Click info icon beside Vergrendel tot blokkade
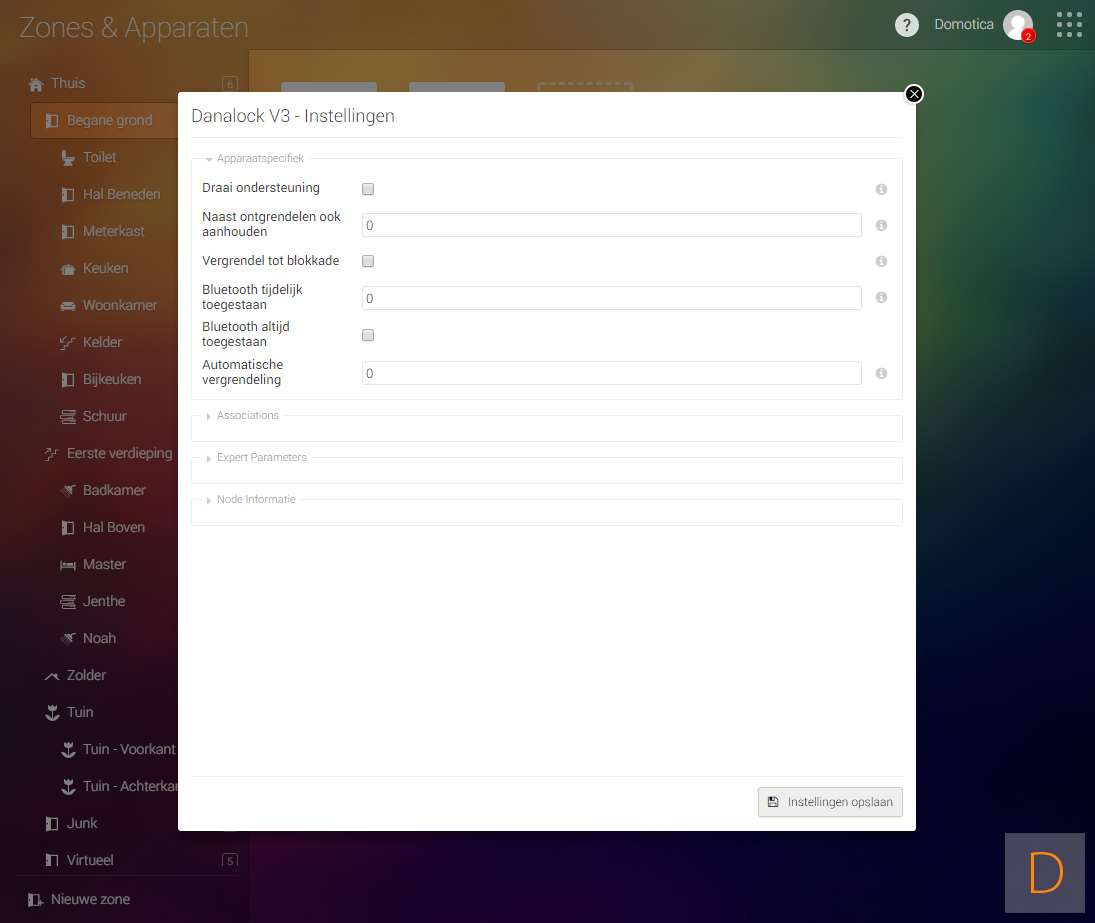Viewport: 1095px width, 923px height. 881,261
